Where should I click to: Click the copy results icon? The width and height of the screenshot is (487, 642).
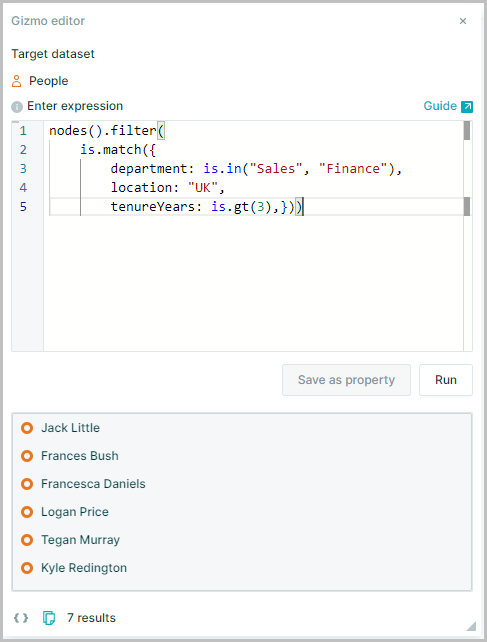click(x=49, y=618)
